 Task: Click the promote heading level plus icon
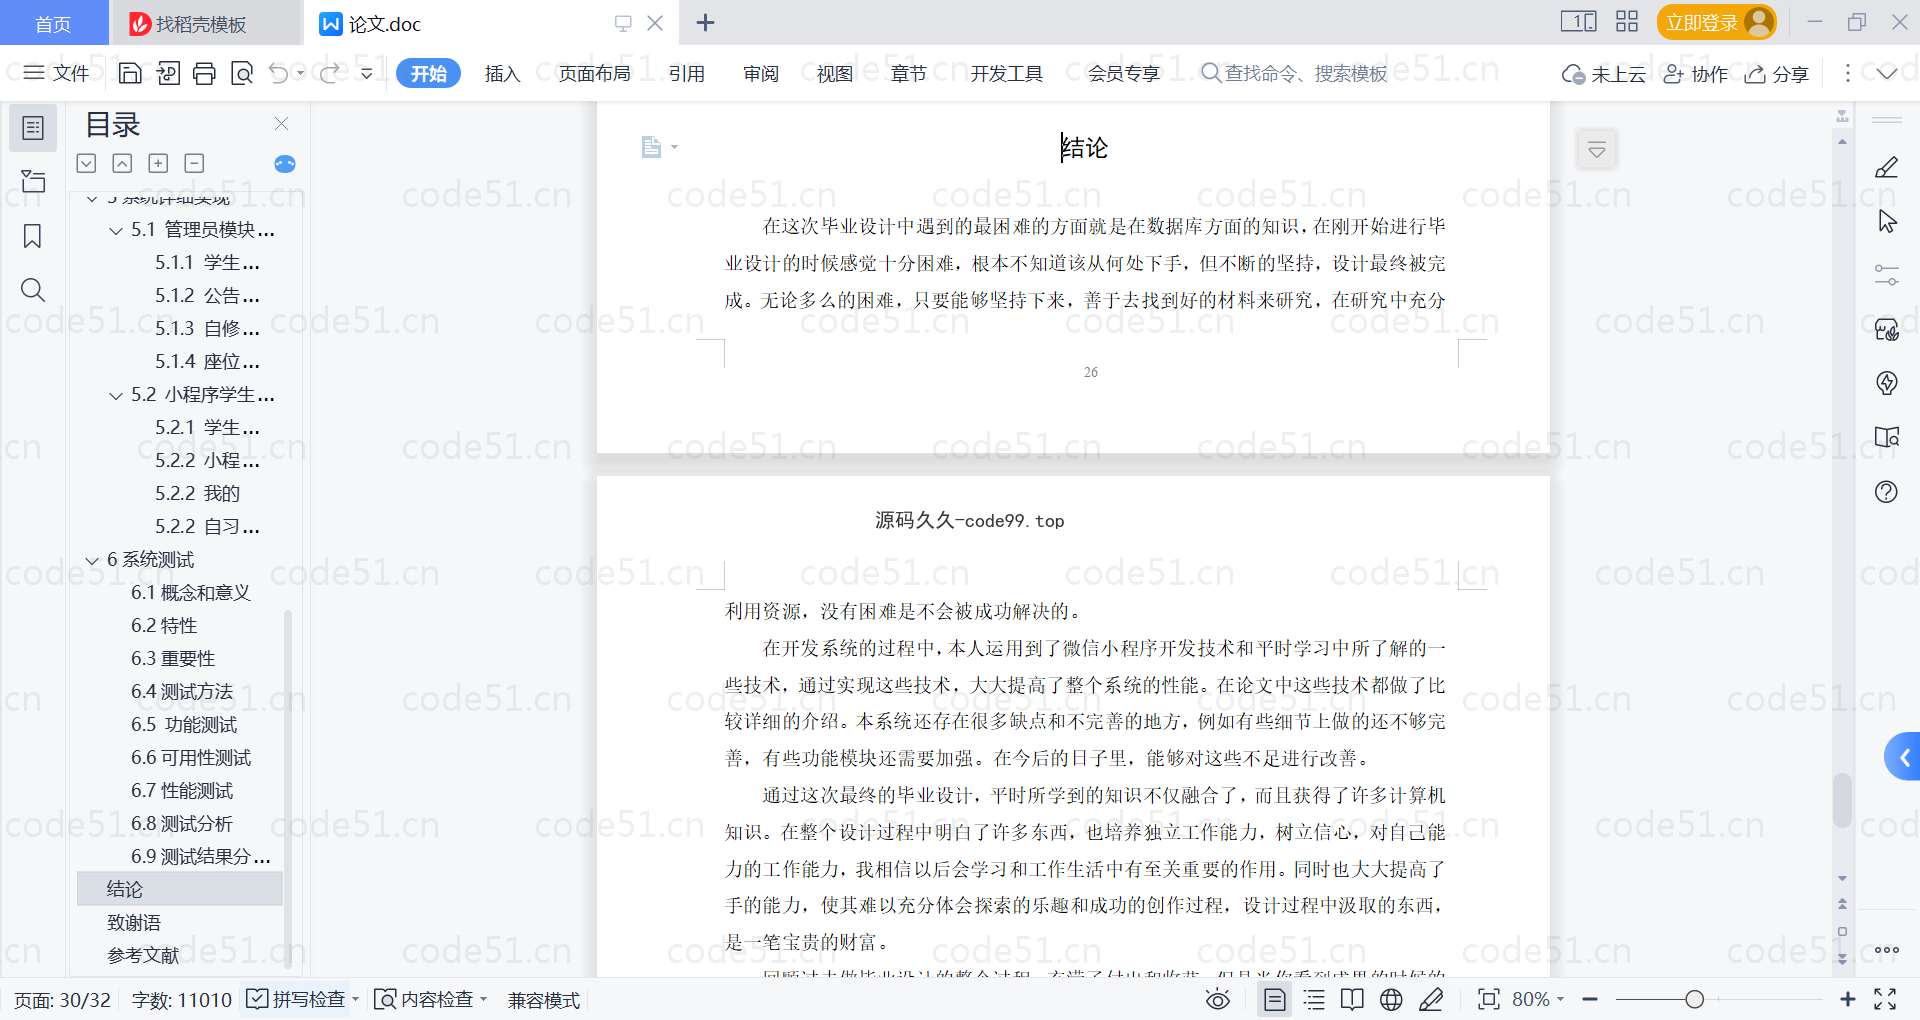[x=158, y=163]
